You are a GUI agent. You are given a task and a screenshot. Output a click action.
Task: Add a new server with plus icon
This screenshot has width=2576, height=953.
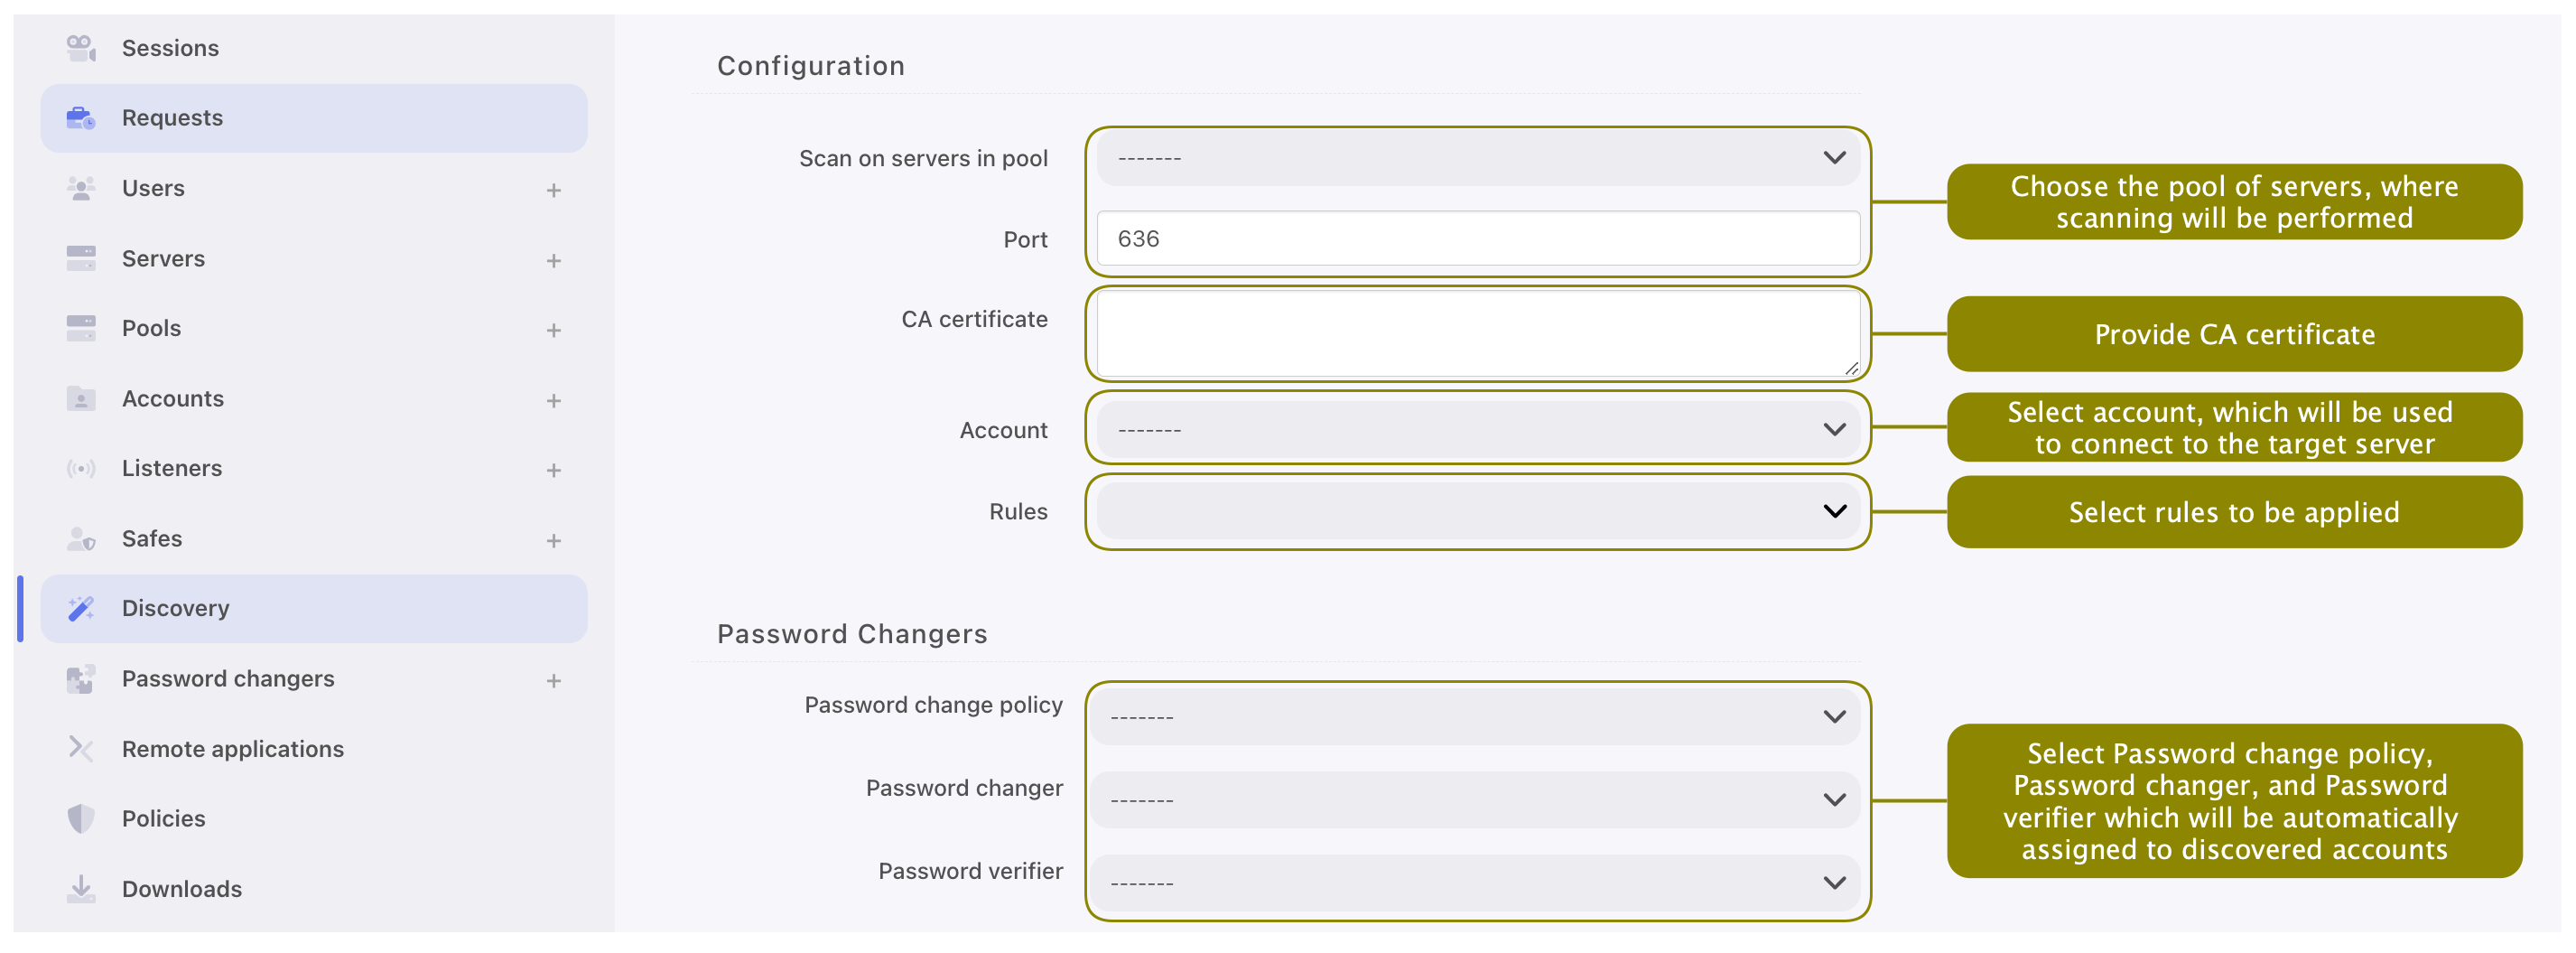pyautogui.click(x=554, y=260)
